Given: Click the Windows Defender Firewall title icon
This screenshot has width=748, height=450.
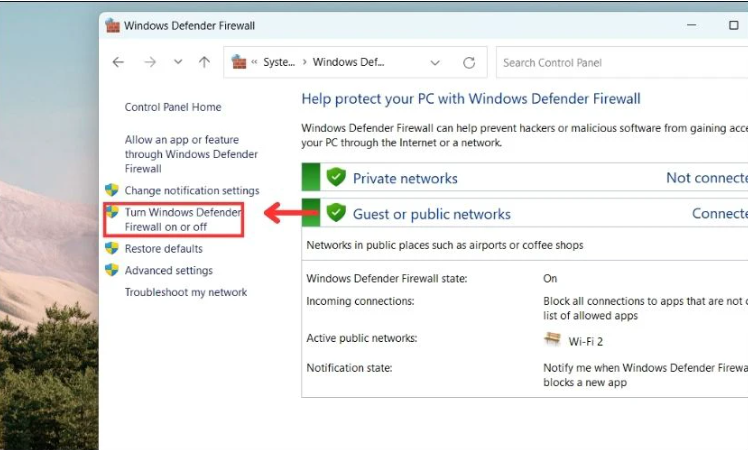Looking at the screenshot, I should 113,25.
